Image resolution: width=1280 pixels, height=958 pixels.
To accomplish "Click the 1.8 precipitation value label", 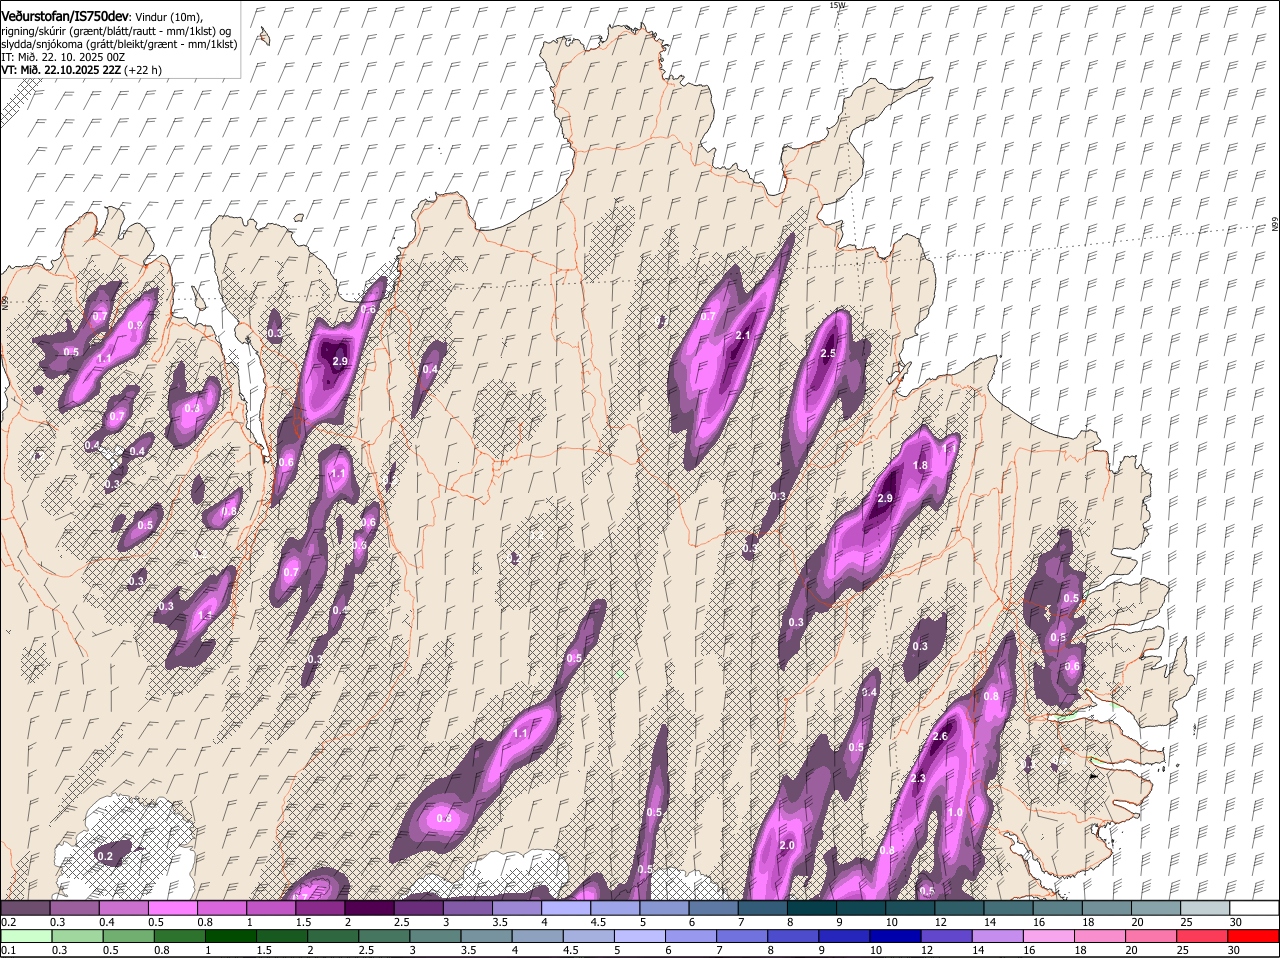I will pos(921,465).
